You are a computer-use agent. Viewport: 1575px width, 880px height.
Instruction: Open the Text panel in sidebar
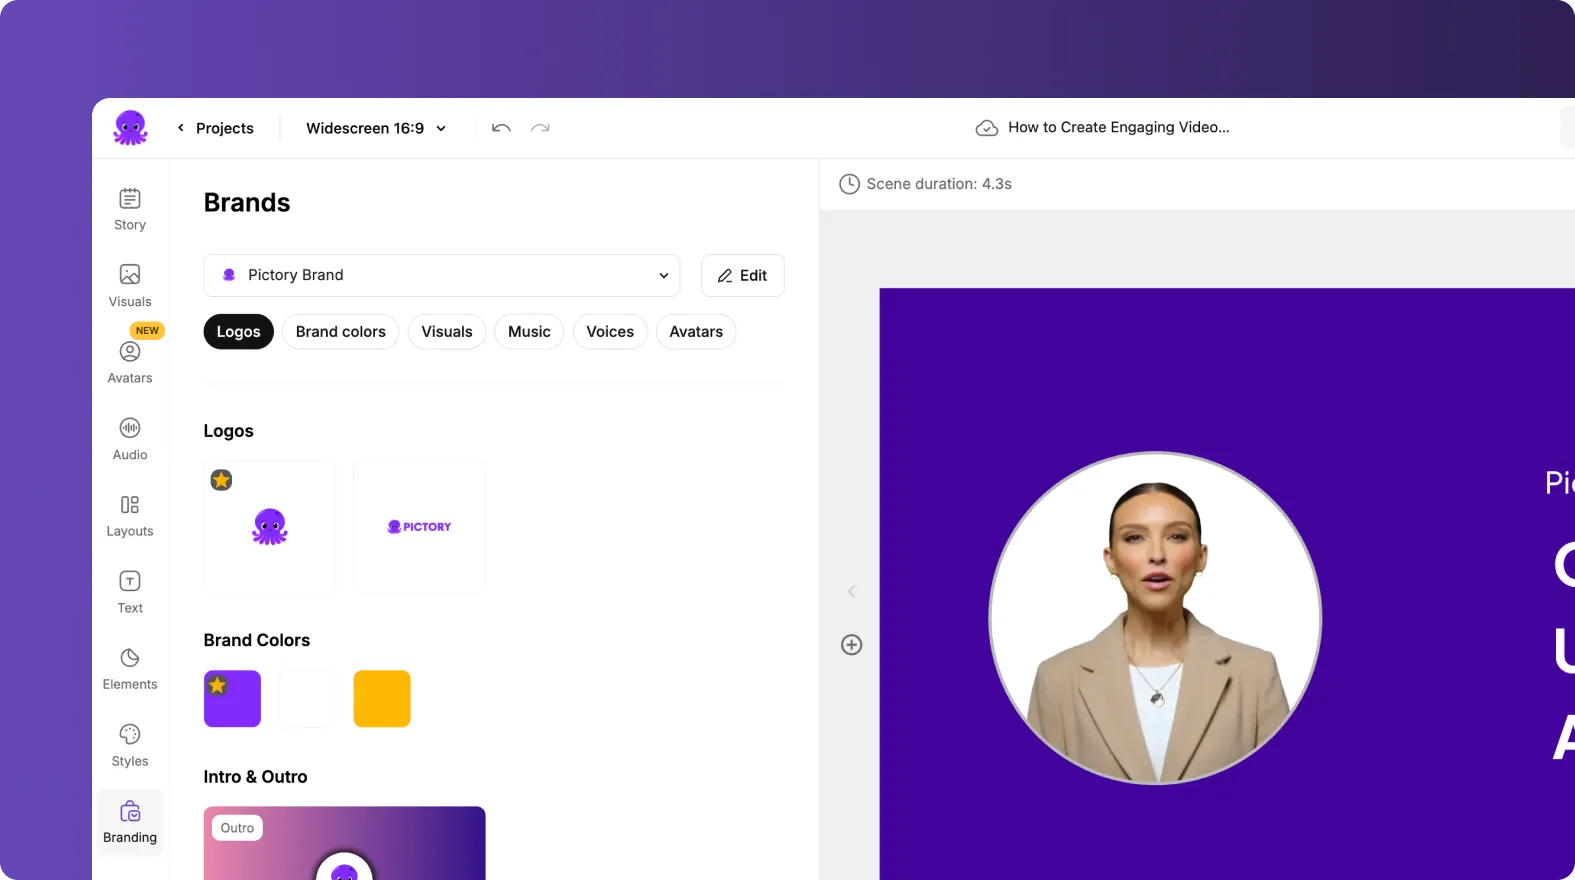click(x=130, y=593)
